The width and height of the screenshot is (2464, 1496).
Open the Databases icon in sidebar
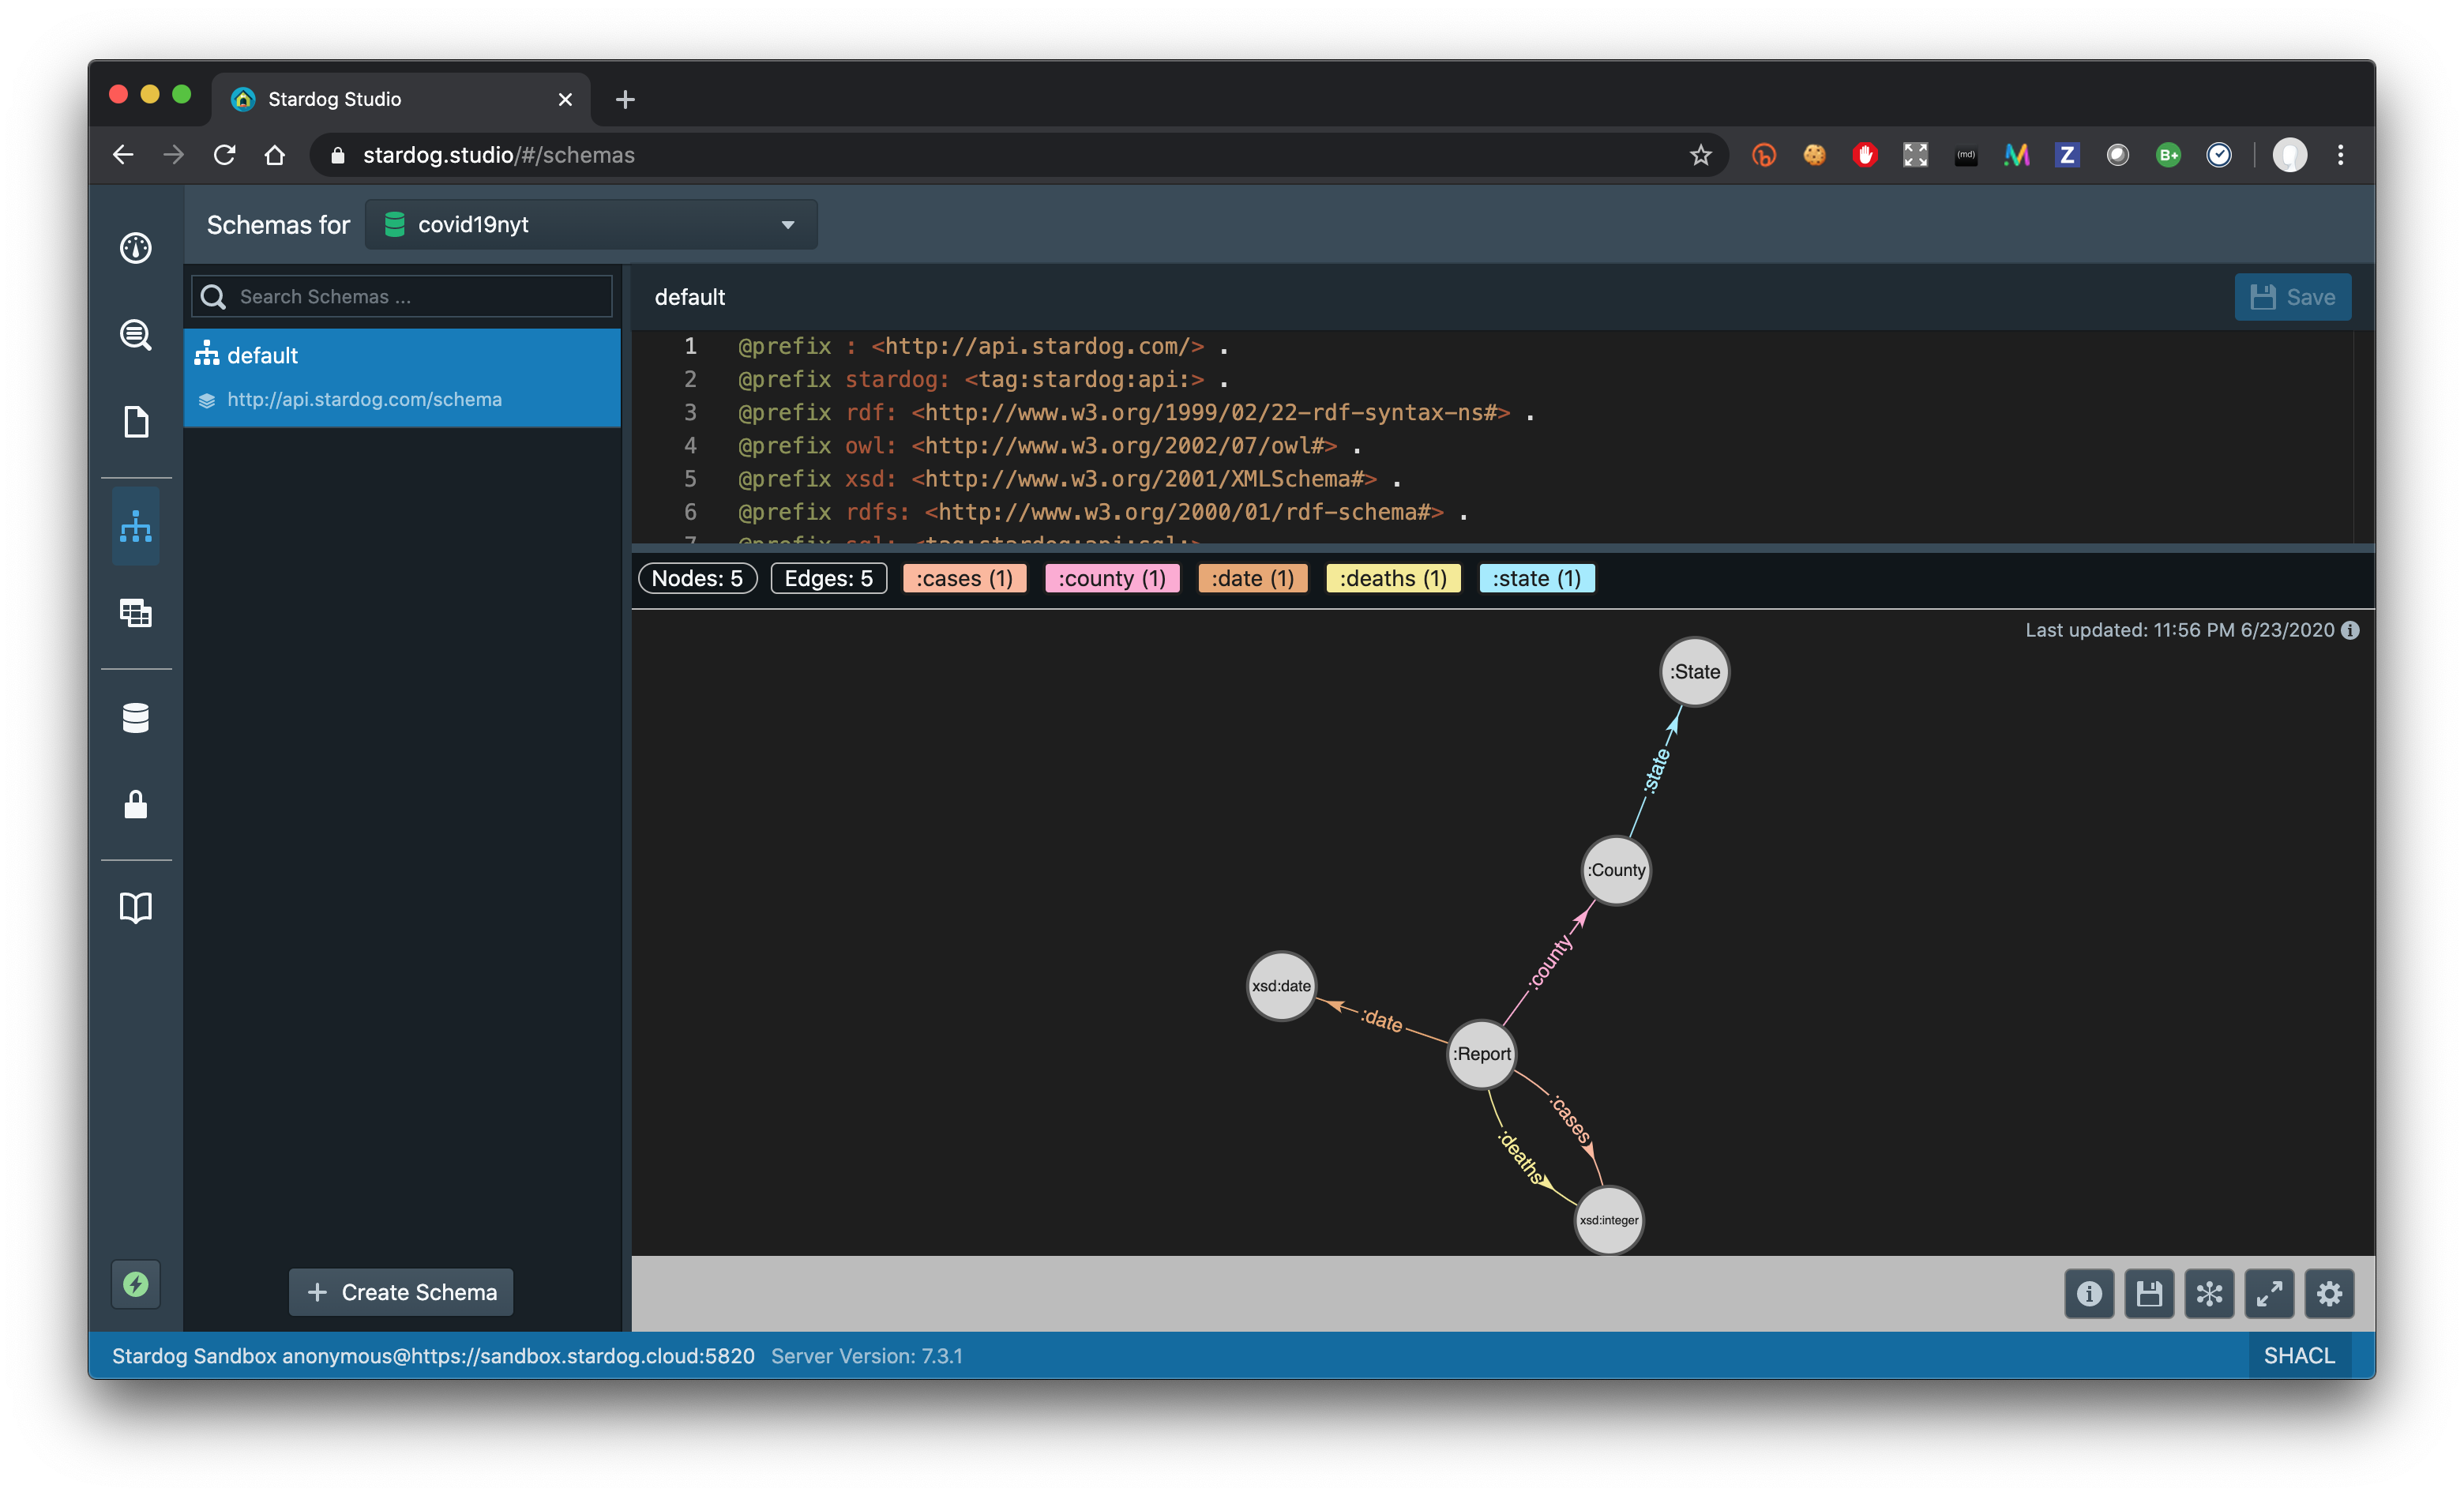[x=136, y=717]
